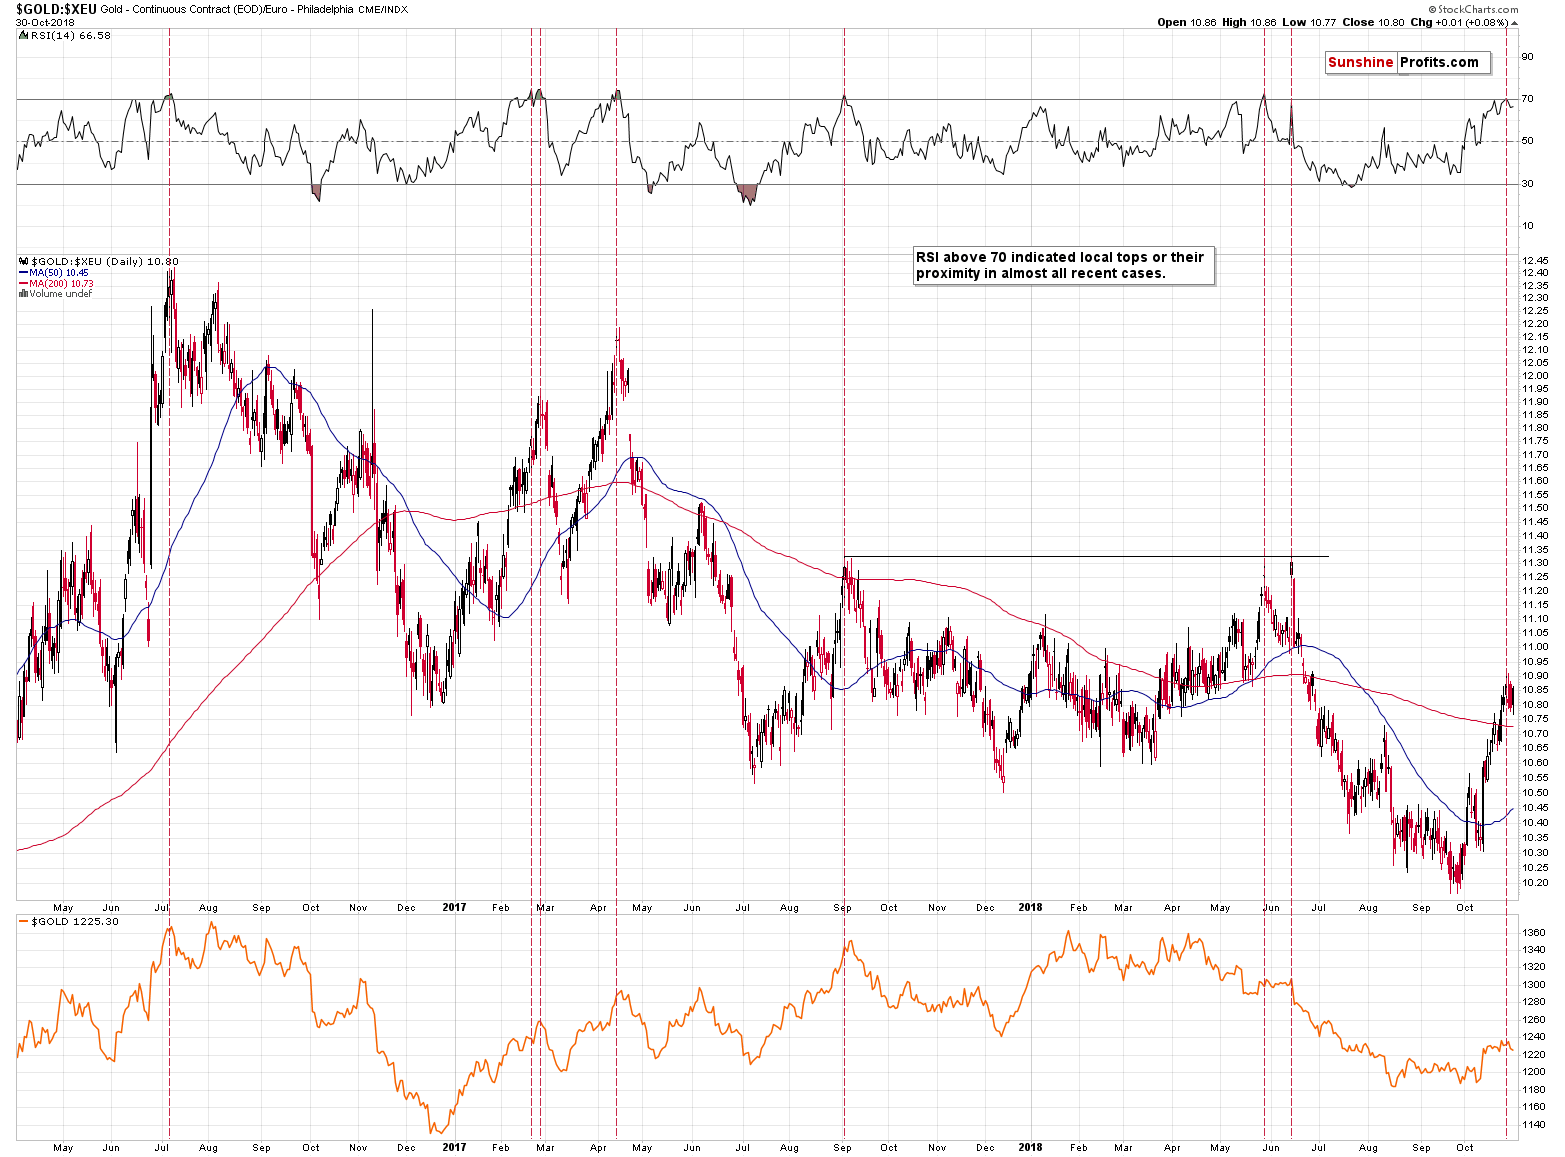Click the candlestick icon beside $GOLD:$XEU (Daily)
This screenshot has width=1565, height=1157.
23,262
